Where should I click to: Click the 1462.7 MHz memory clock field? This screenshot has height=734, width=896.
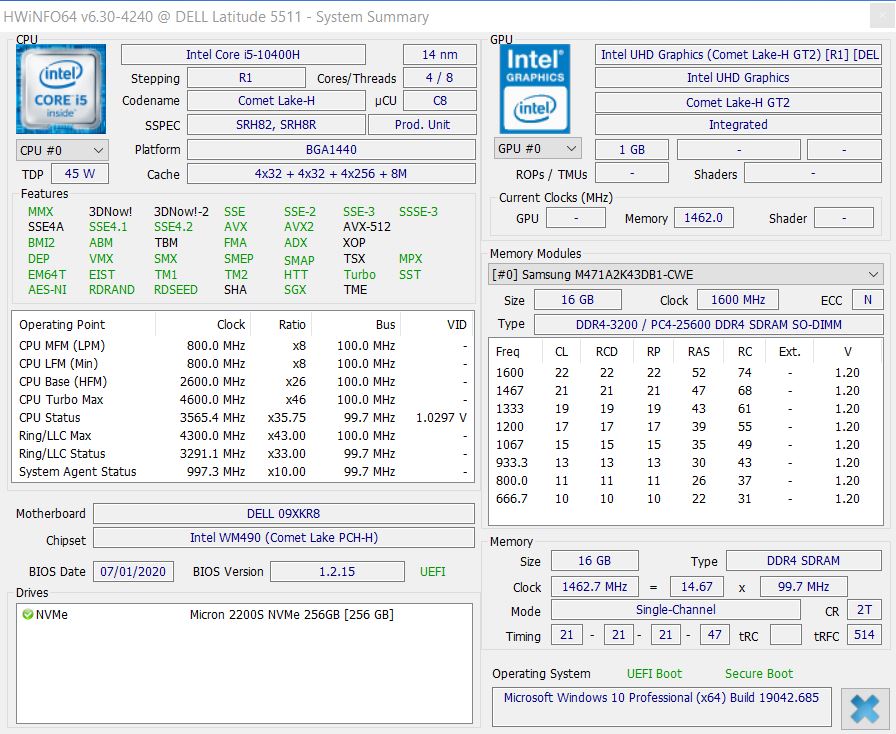(x=594, y=587)
